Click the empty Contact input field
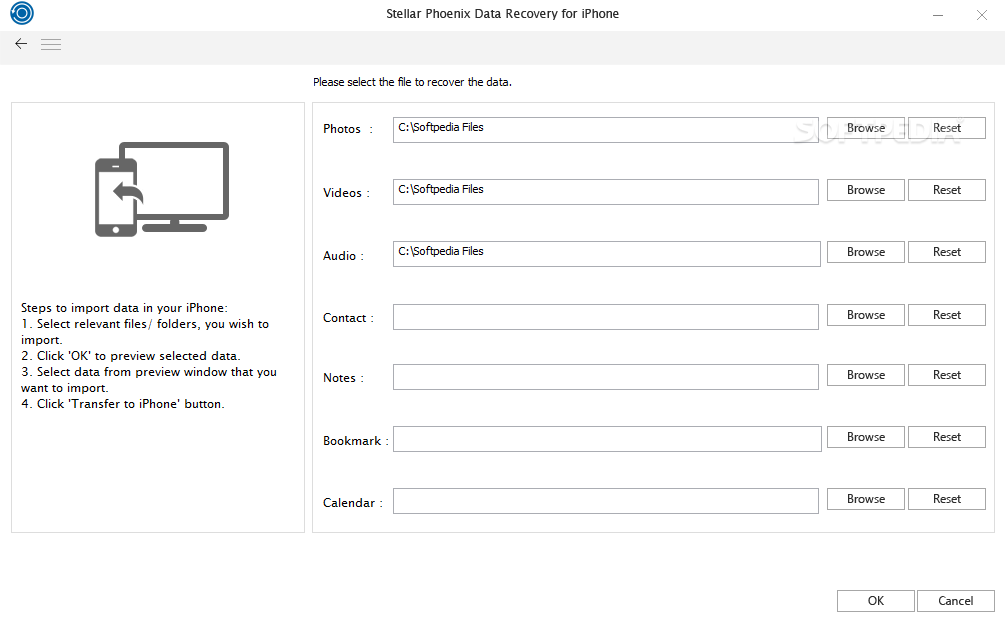 (606, 317)
